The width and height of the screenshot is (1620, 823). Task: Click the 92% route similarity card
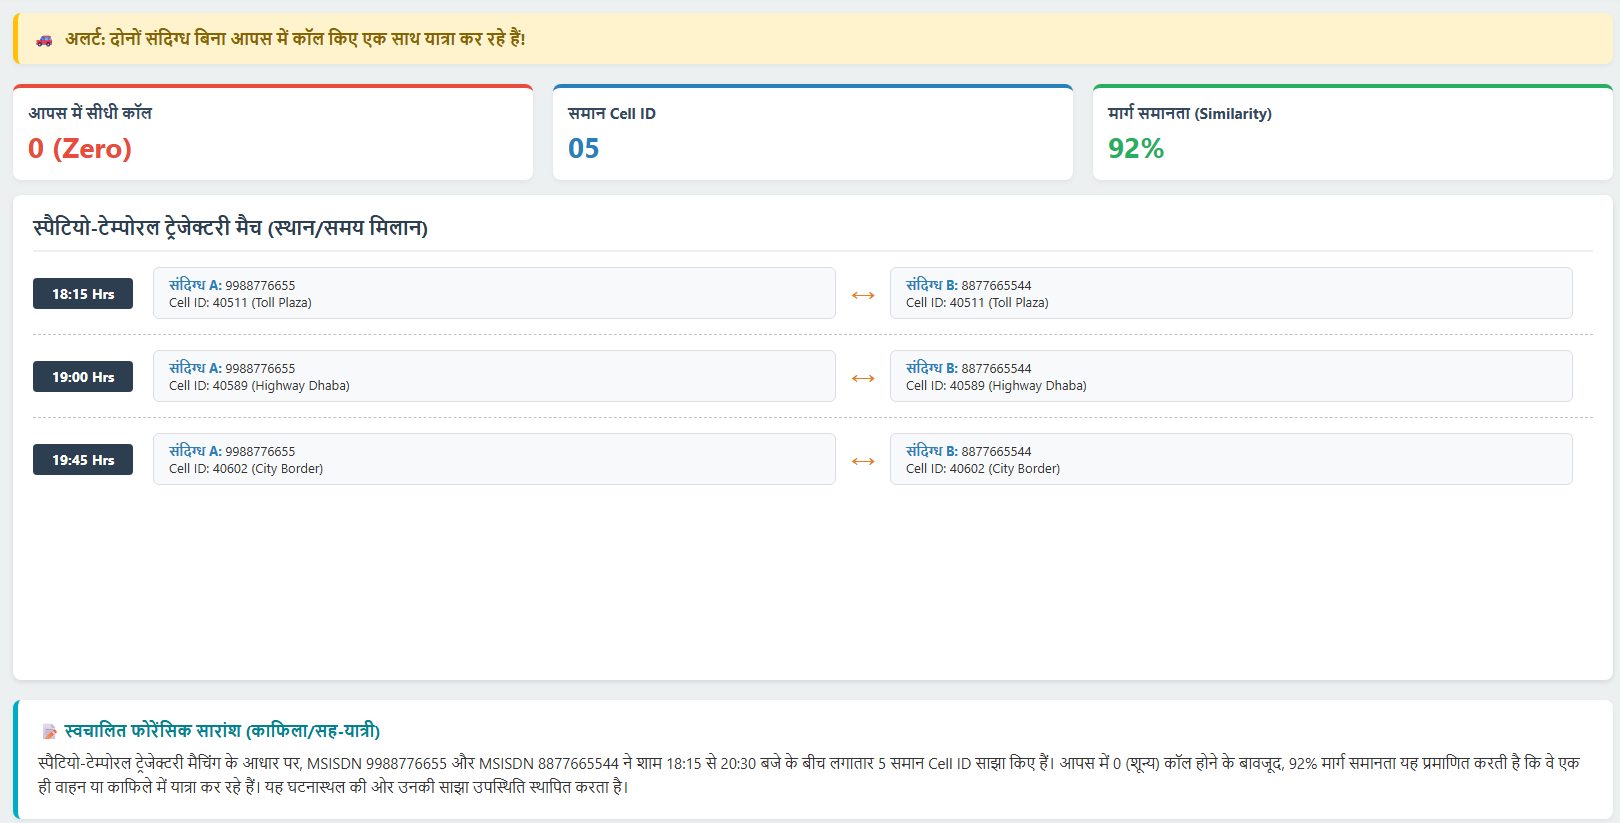[1352, 133]
